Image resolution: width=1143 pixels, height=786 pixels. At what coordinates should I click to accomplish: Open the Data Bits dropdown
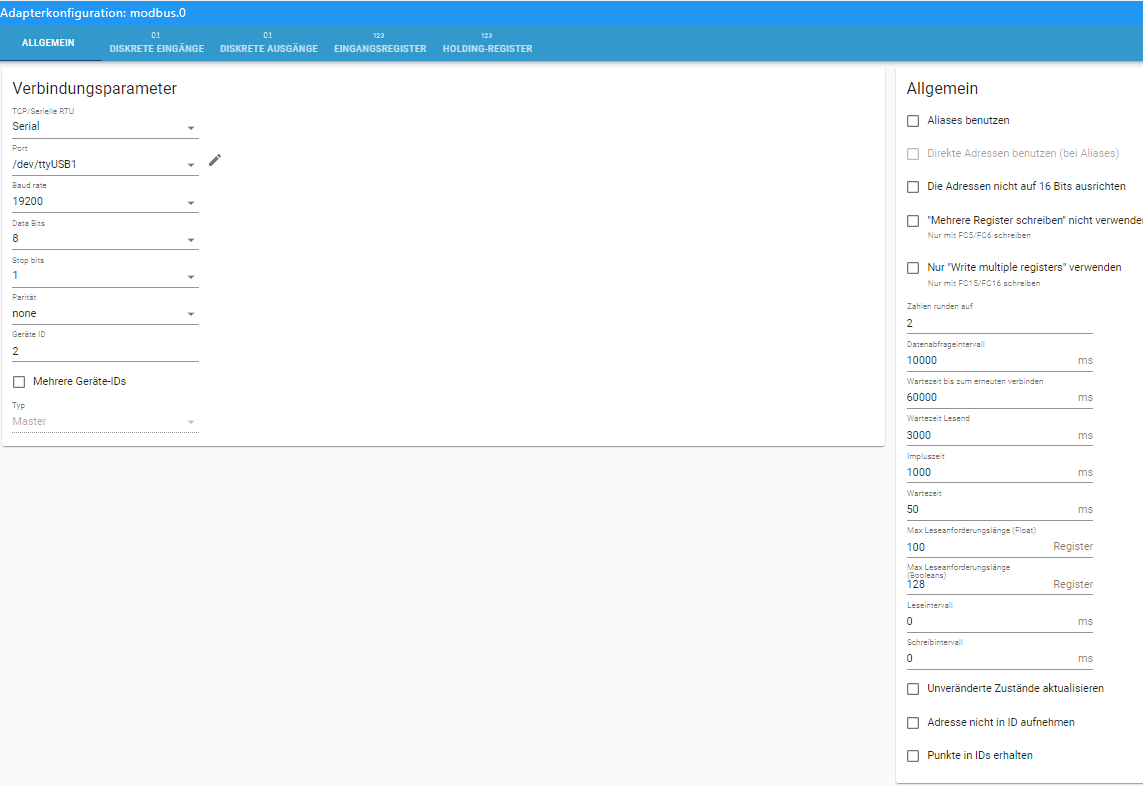(x=105, y=239)
